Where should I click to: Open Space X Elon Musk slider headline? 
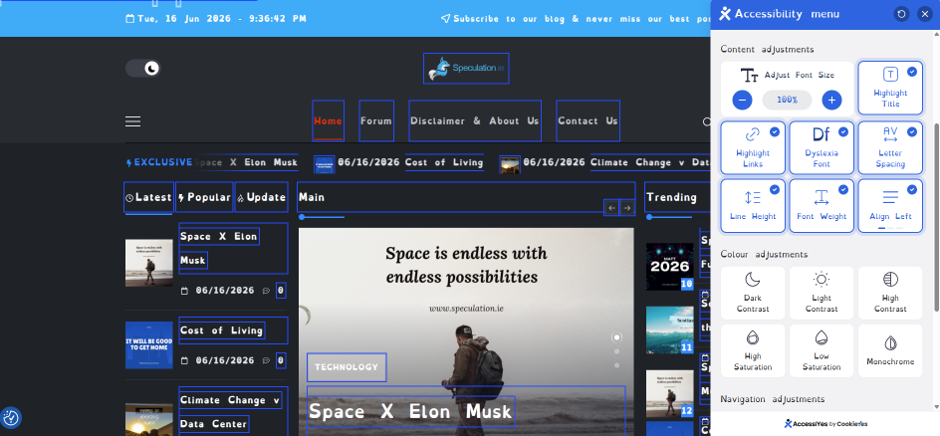click(x=411, y=411)
